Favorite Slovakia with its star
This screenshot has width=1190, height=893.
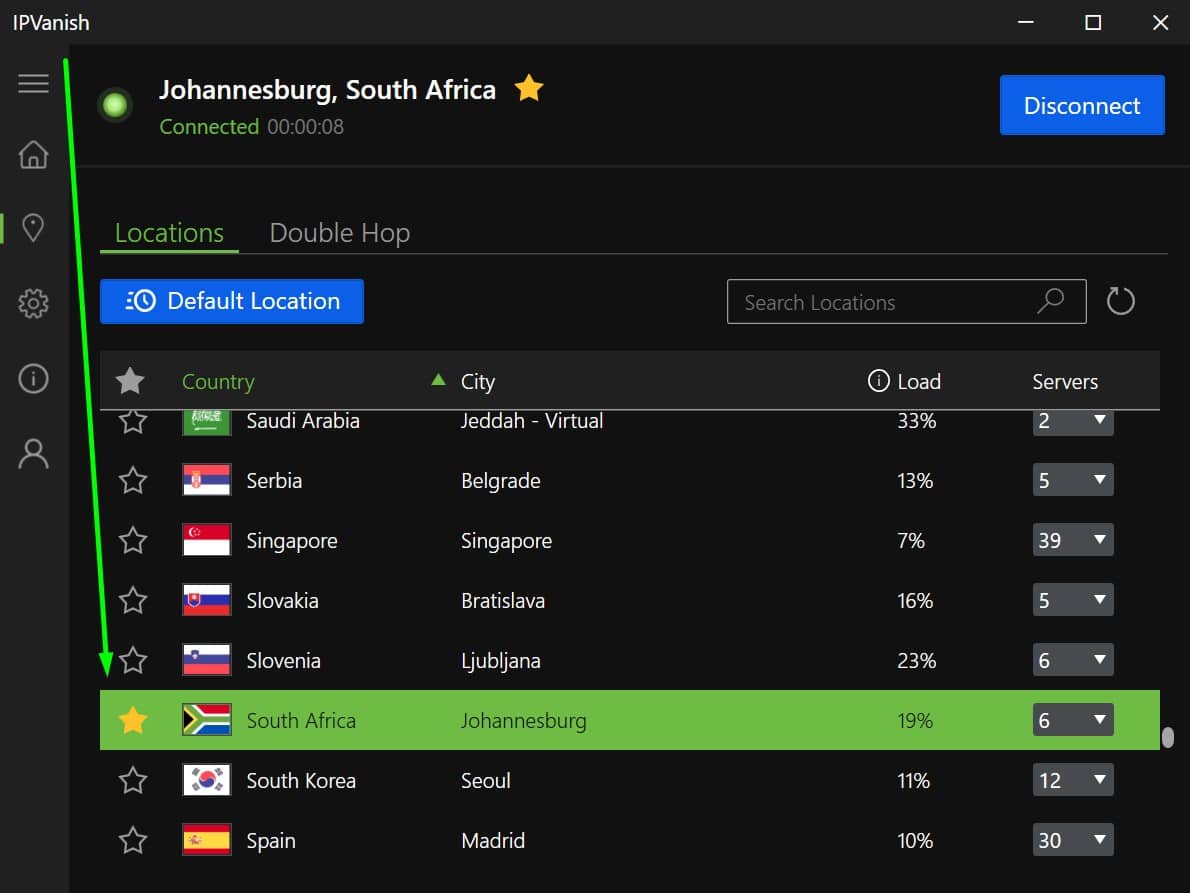point(133,600)
